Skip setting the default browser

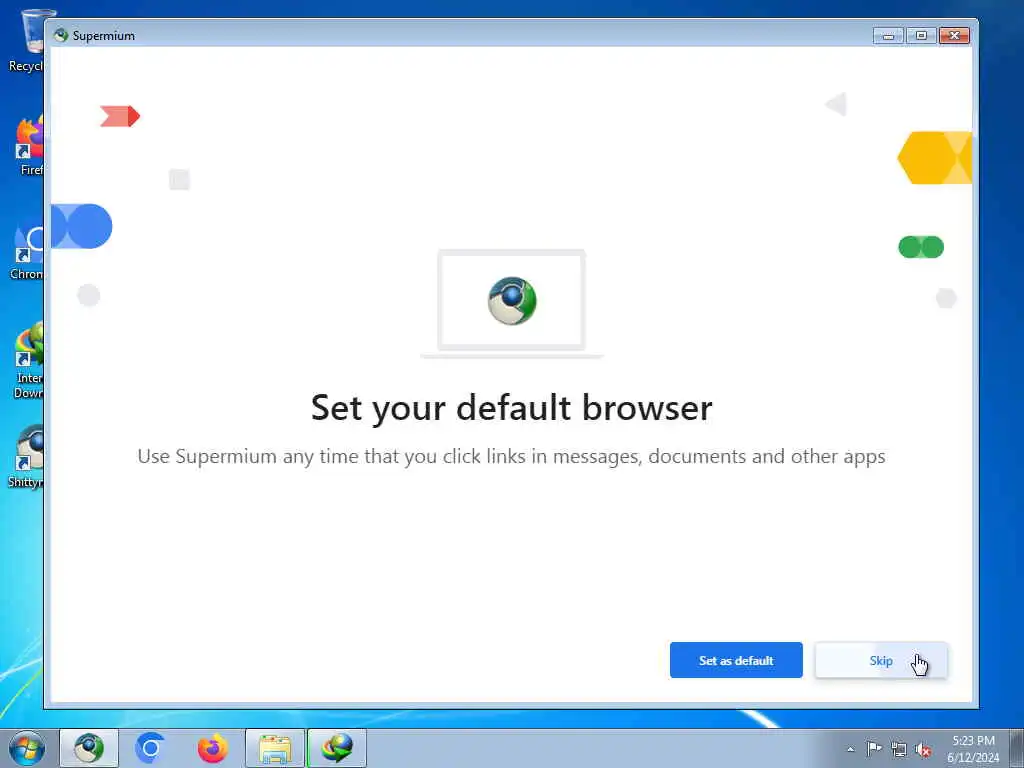881,660
